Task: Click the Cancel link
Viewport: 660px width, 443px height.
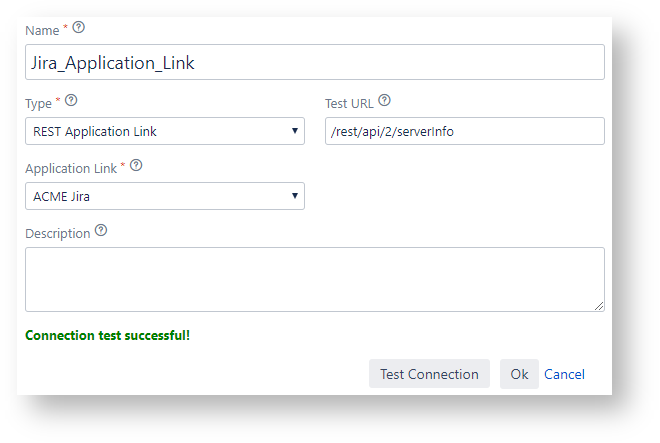Action: click(564, 374)
